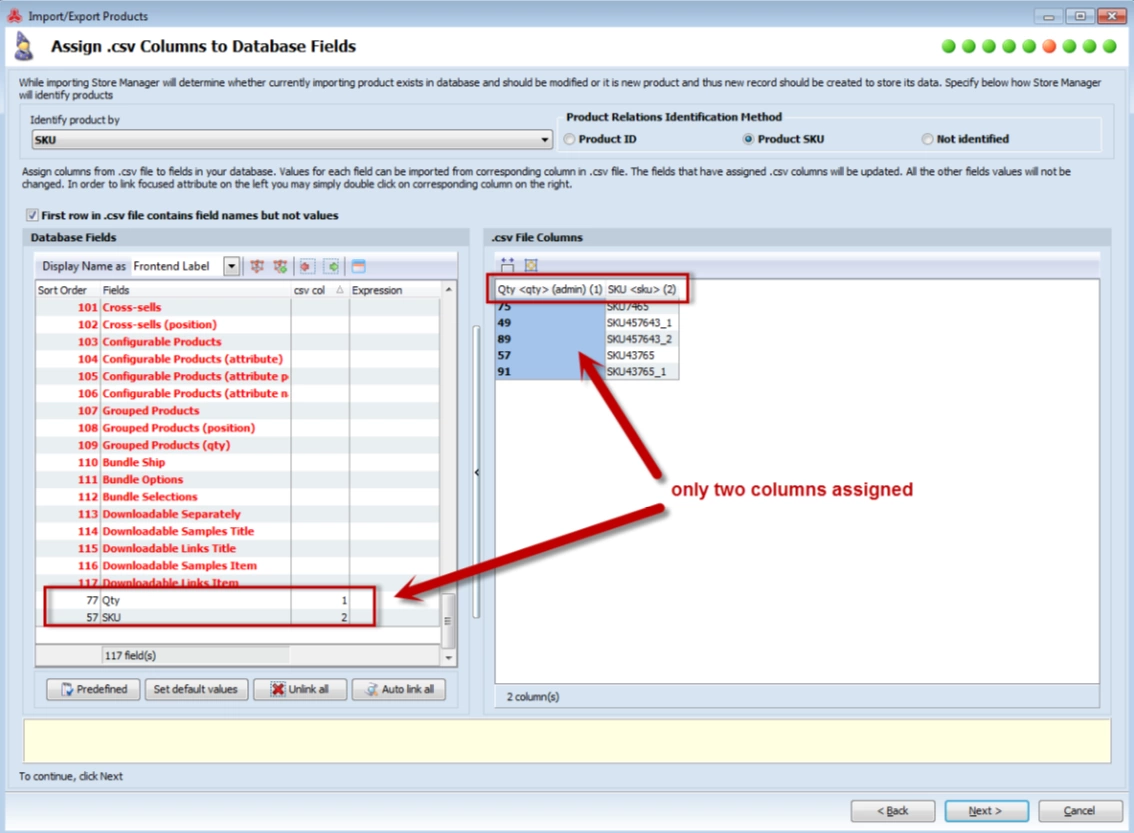Click csv quantity cell 49

[x=550, y=322]
